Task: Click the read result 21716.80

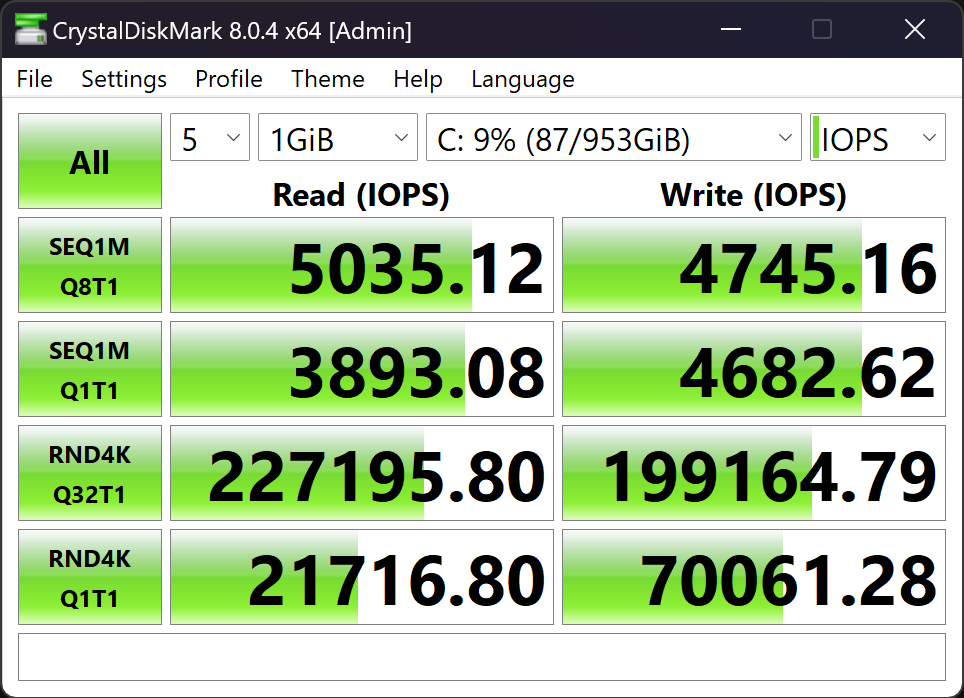Action: (362, 577)
